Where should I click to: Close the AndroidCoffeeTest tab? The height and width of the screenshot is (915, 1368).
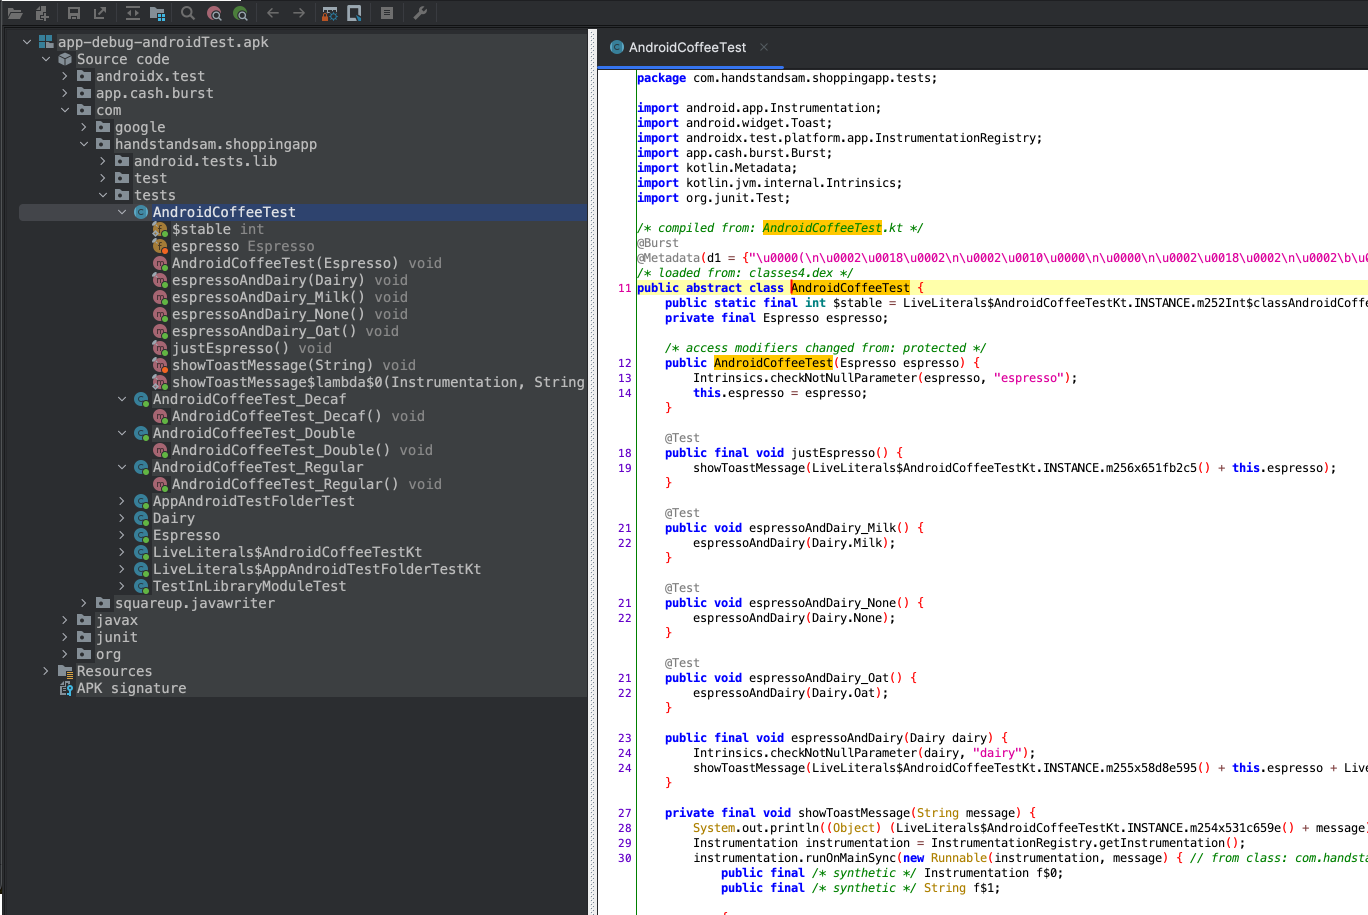764,47
